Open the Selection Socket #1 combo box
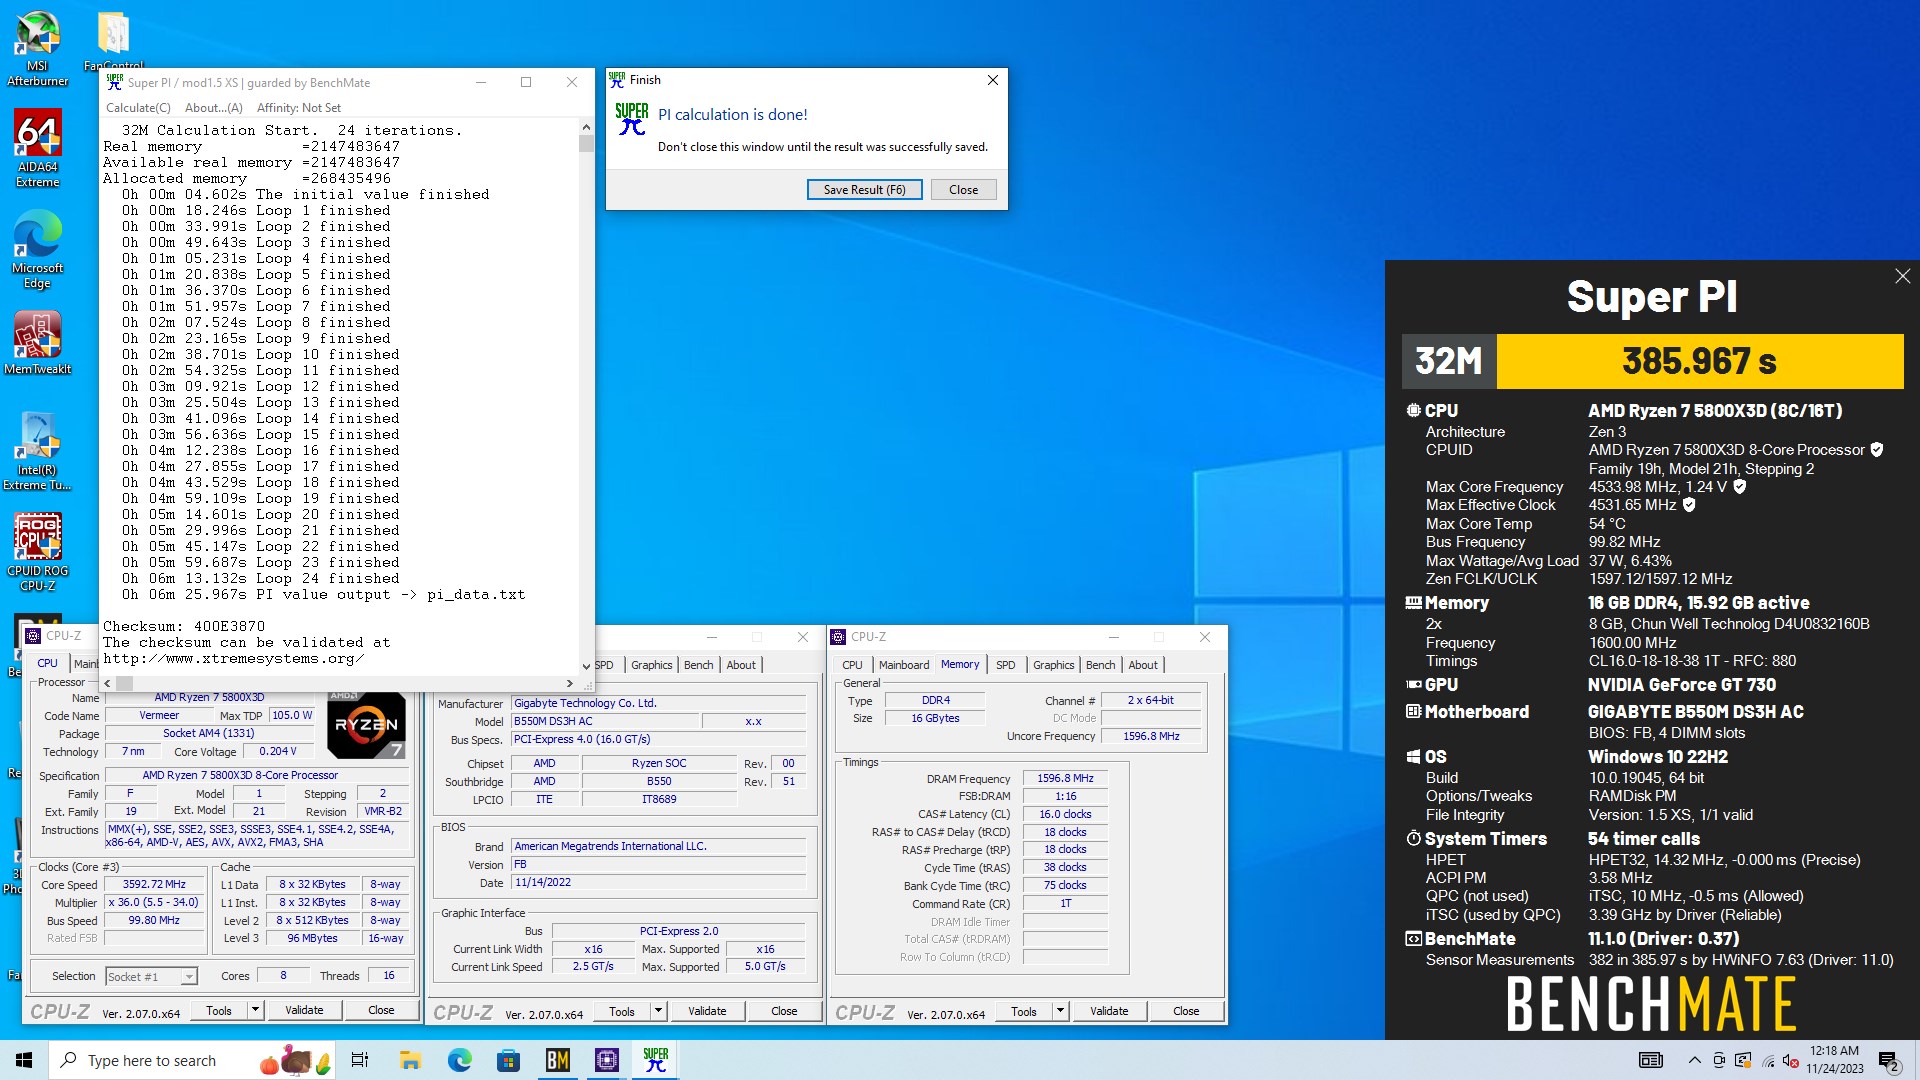Viewport: 1920px width, 1080px height. [151, 976]
